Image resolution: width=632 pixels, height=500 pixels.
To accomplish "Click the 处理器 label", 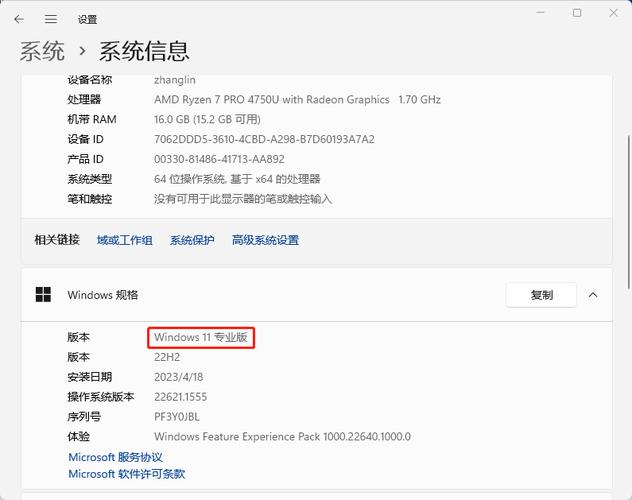I will (x=84, y=100).
